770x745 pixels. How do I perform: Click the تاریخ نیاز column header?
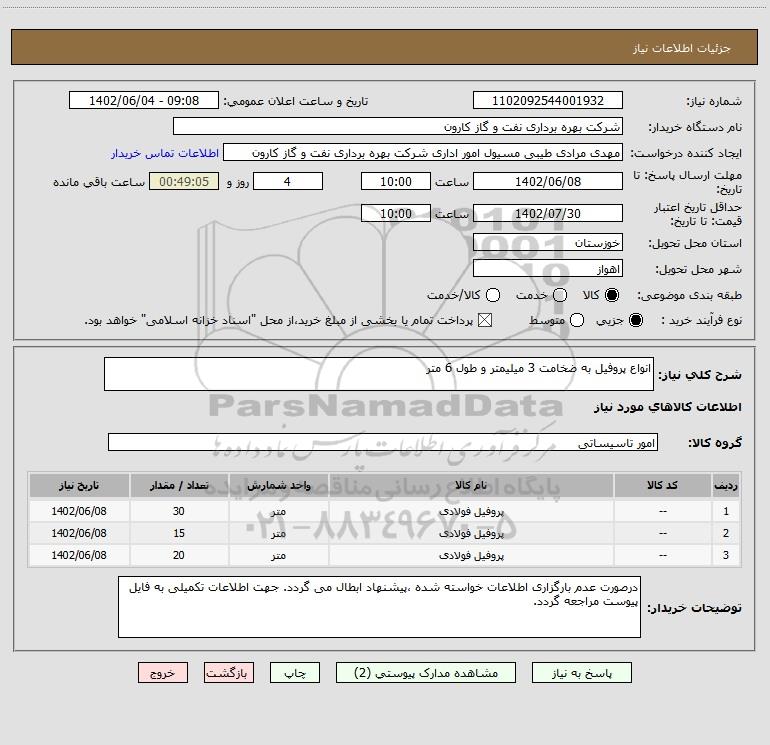[x=79, y=485]
